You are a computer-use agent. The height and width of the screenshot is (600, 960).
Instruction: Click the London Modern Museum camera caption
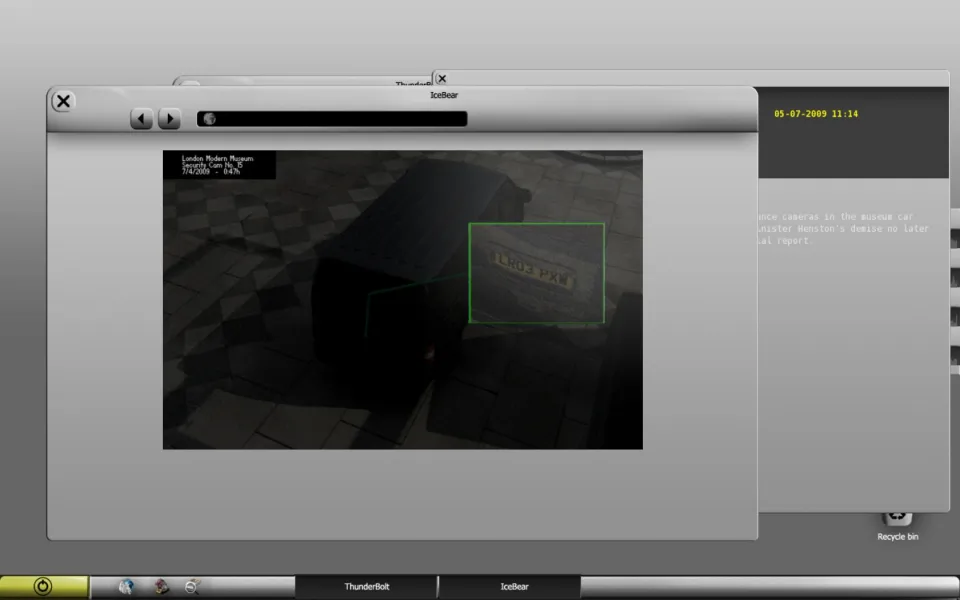218,165
